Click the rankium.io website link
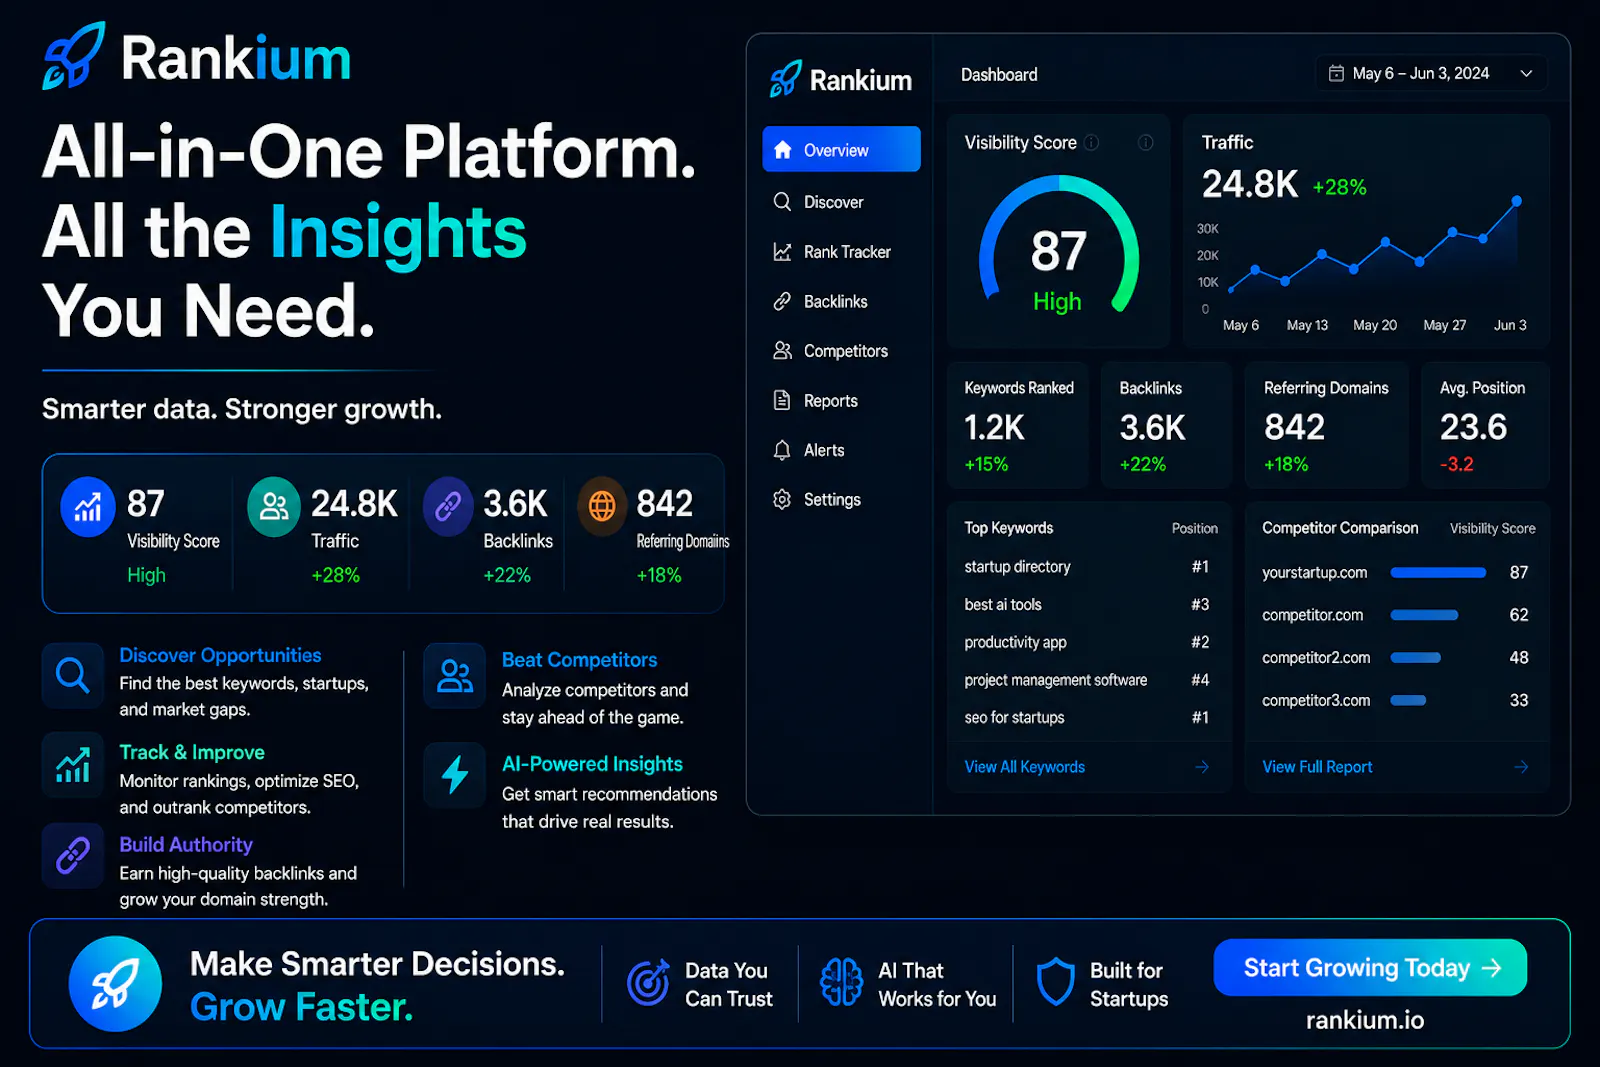The image size is (1600, 1067). (x=1365, y=1020)
